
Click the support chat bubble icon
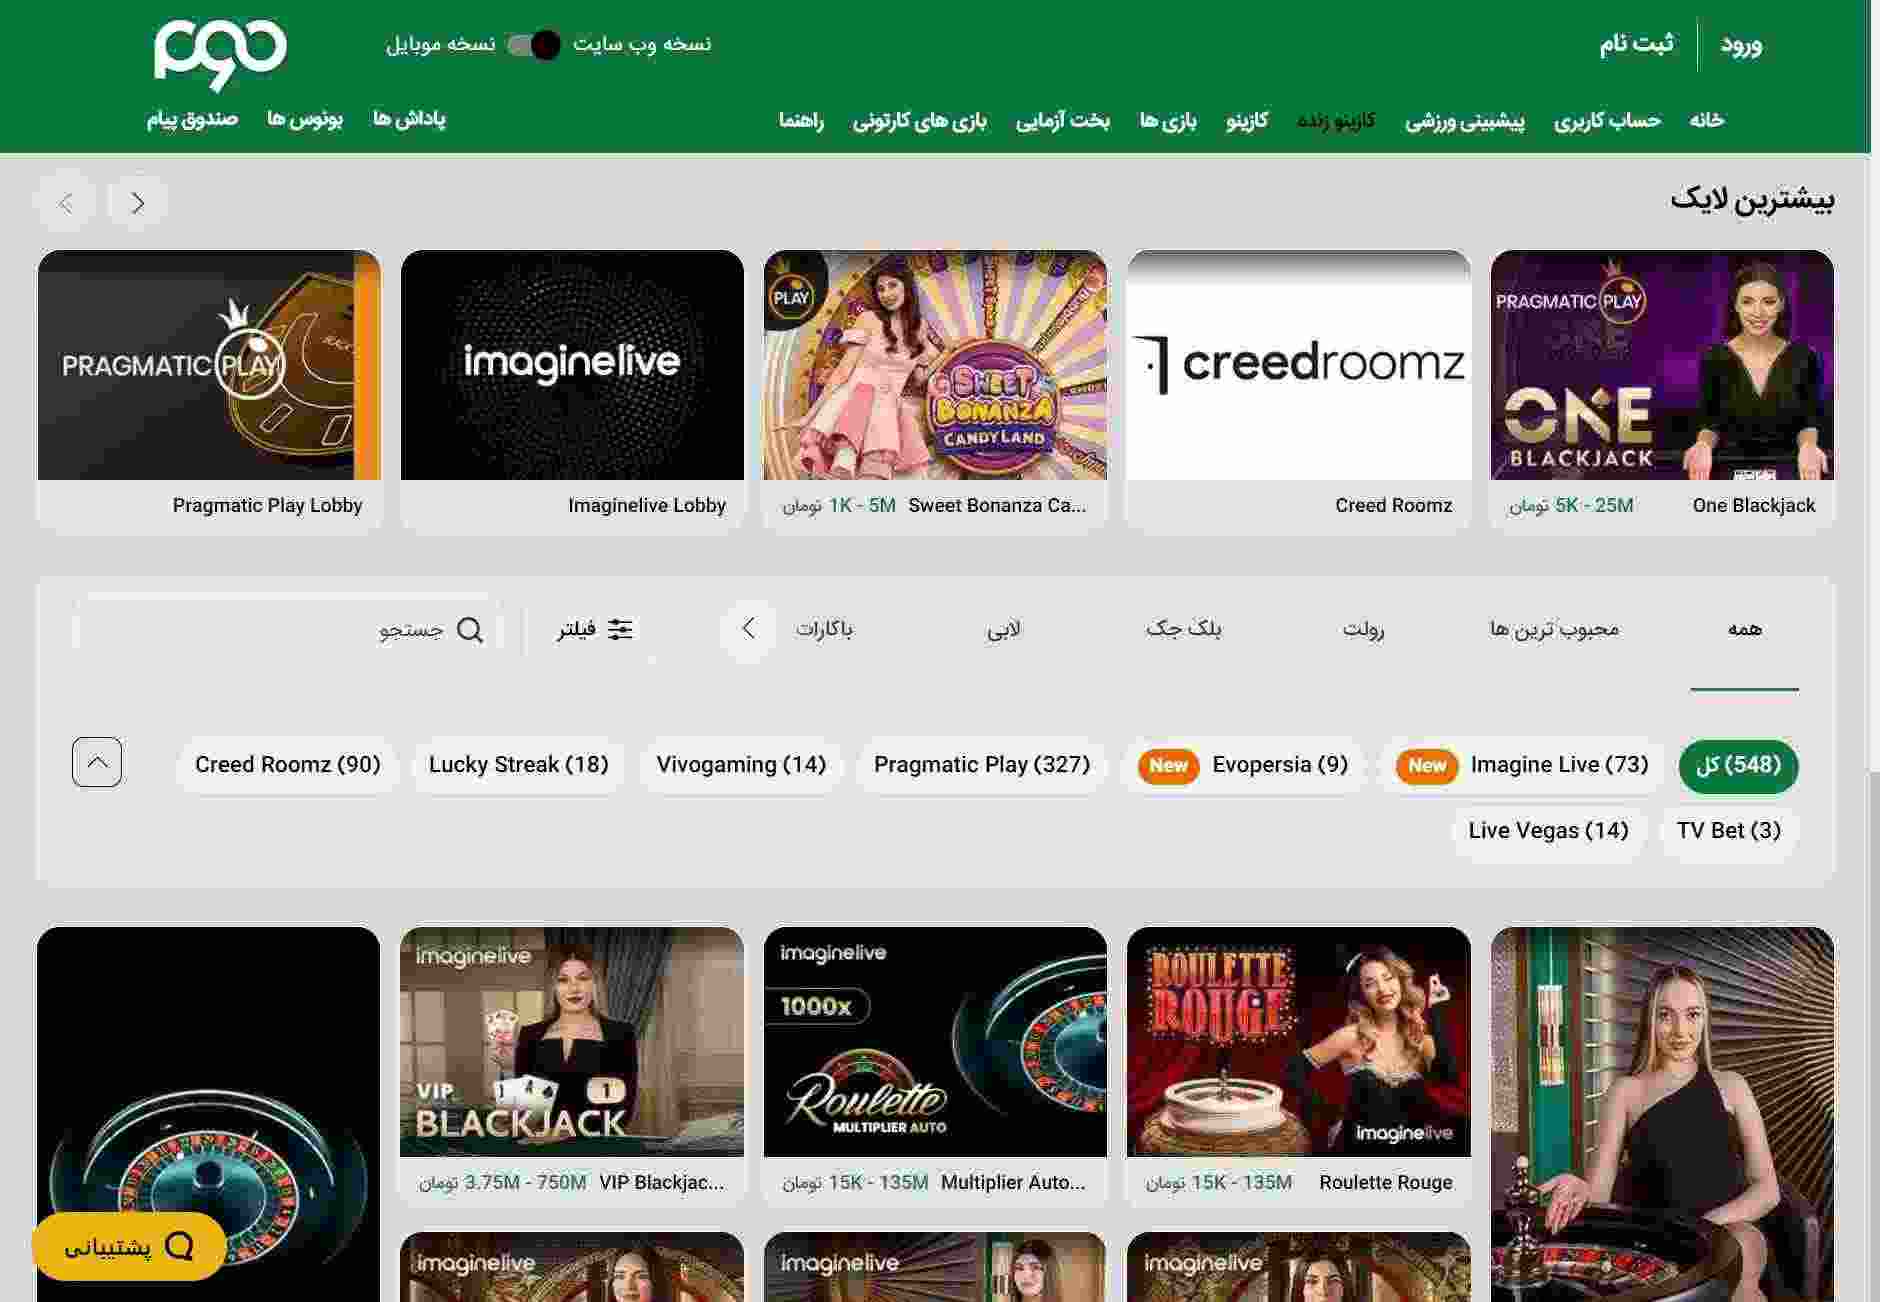(180, 1246)
